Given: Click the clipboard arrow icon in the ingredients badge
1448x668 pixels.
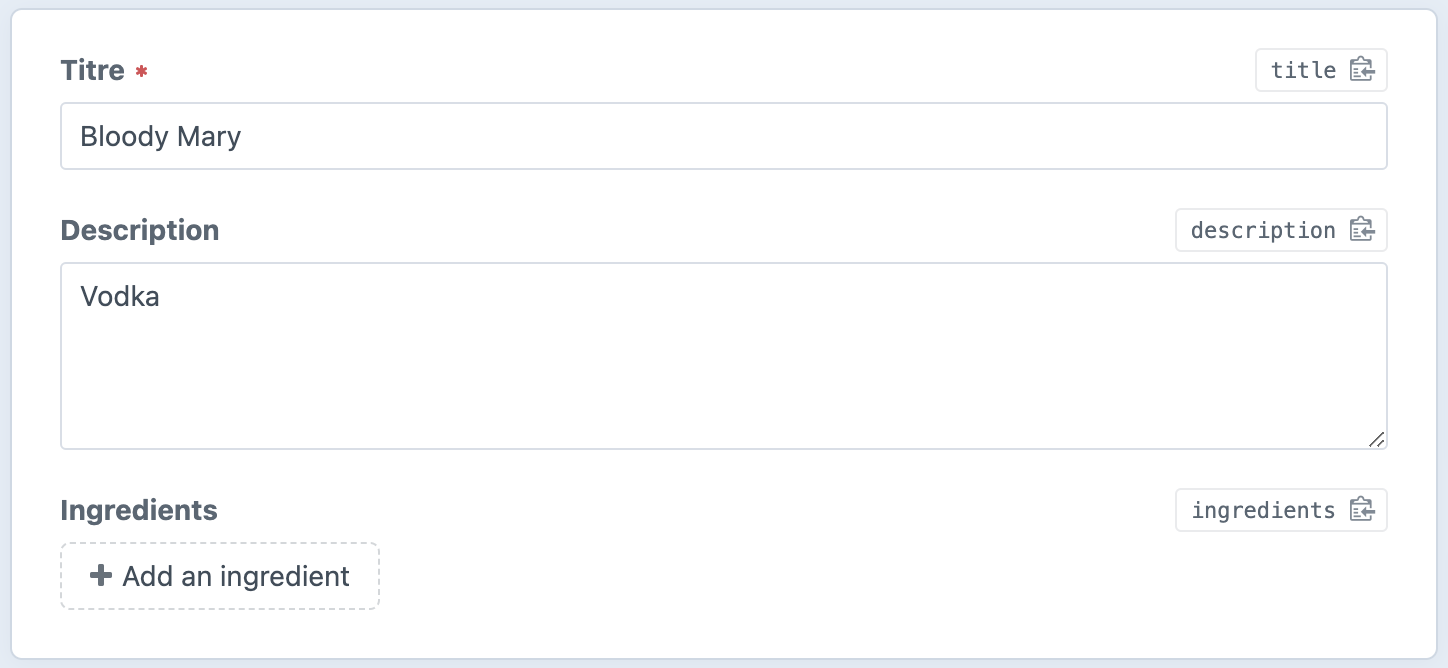Looking at the screenshot, I should click(1362, 510).
